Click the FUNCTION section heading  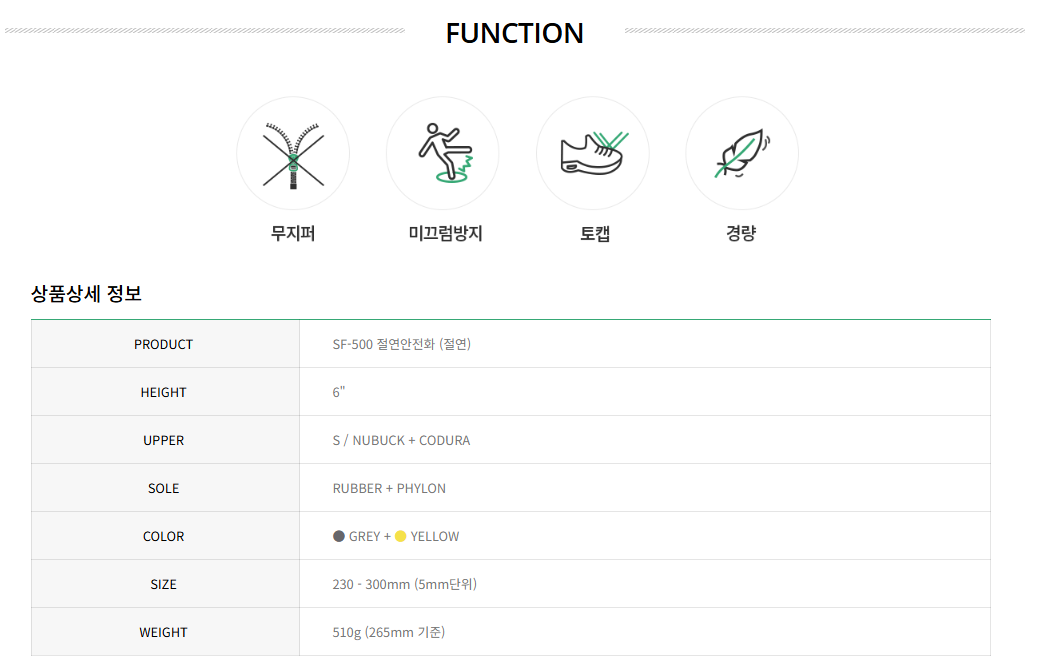tap(514, 33)
